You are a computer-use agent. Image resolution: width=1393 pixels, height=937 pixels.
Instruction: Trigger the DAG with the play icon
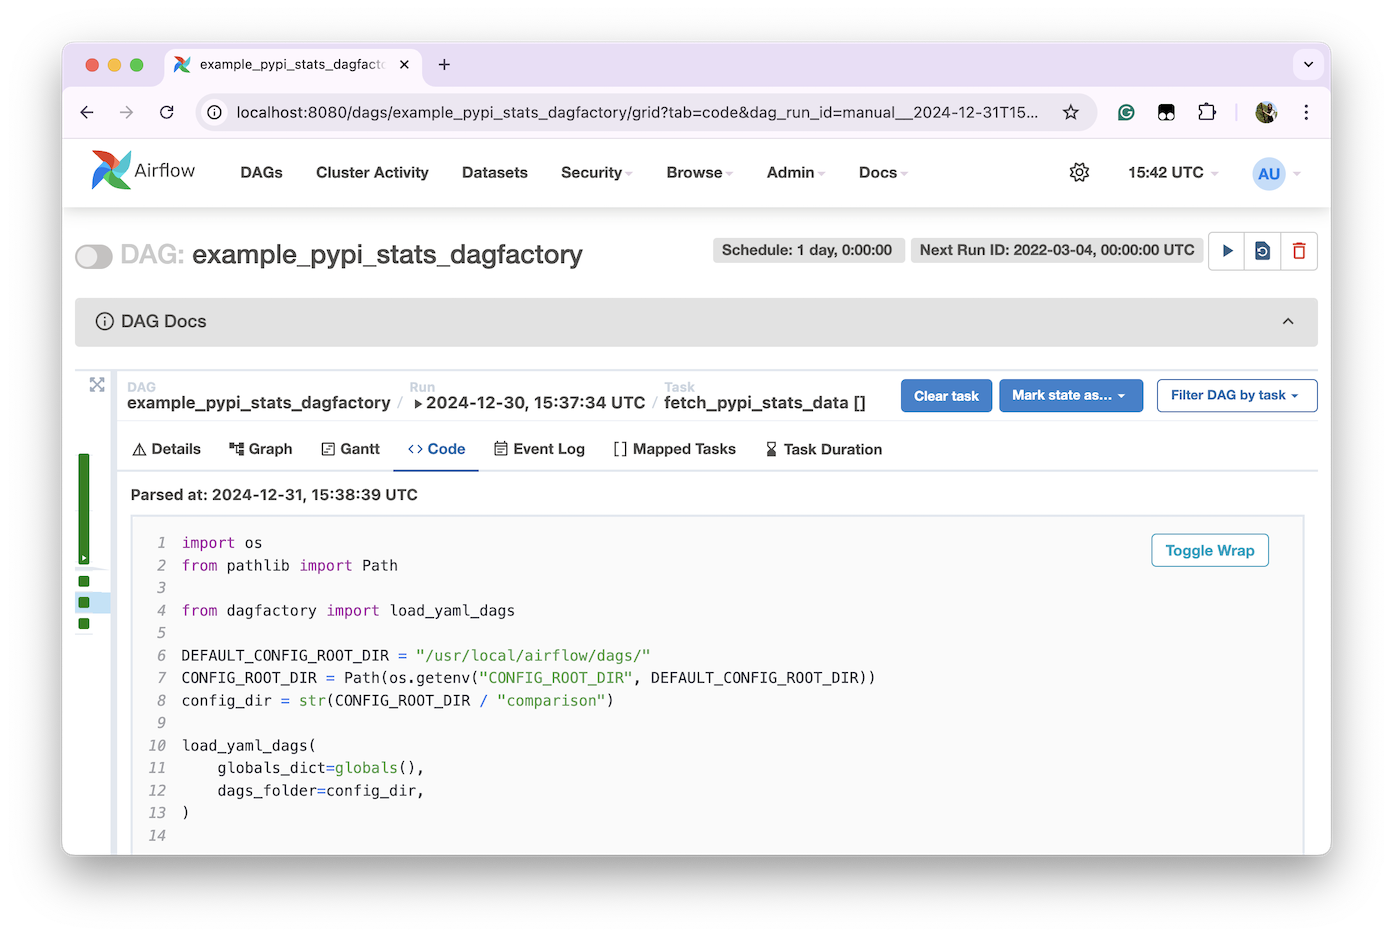coord(1227,251)
